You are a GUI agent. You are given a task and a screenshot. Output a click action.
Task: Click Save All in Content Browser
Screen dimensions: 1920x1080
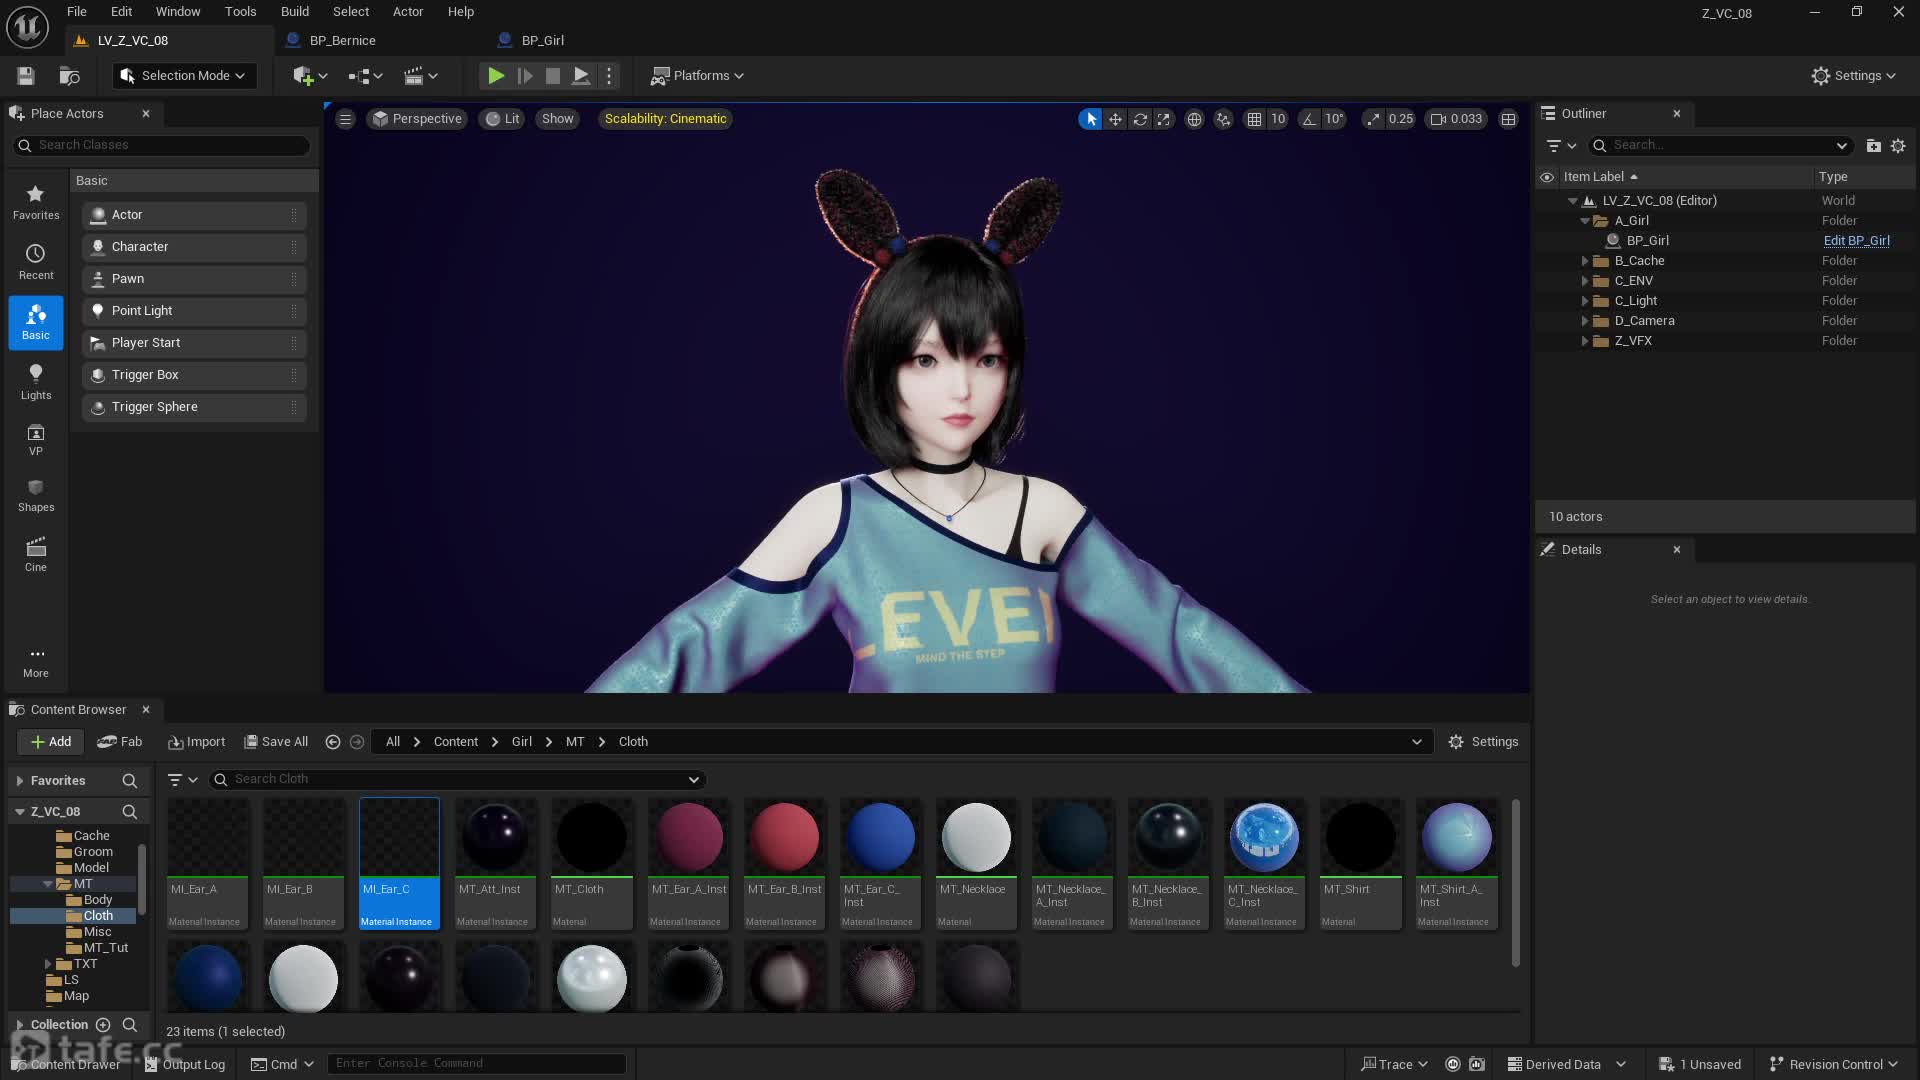point(276,742)
